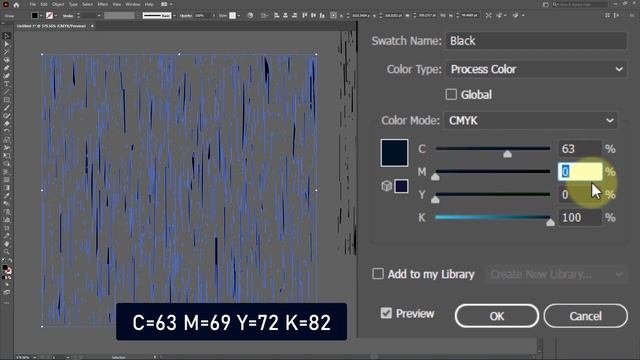Screen dimensions: 640x360
Task: Select the Pen tool
Action: 6,68
